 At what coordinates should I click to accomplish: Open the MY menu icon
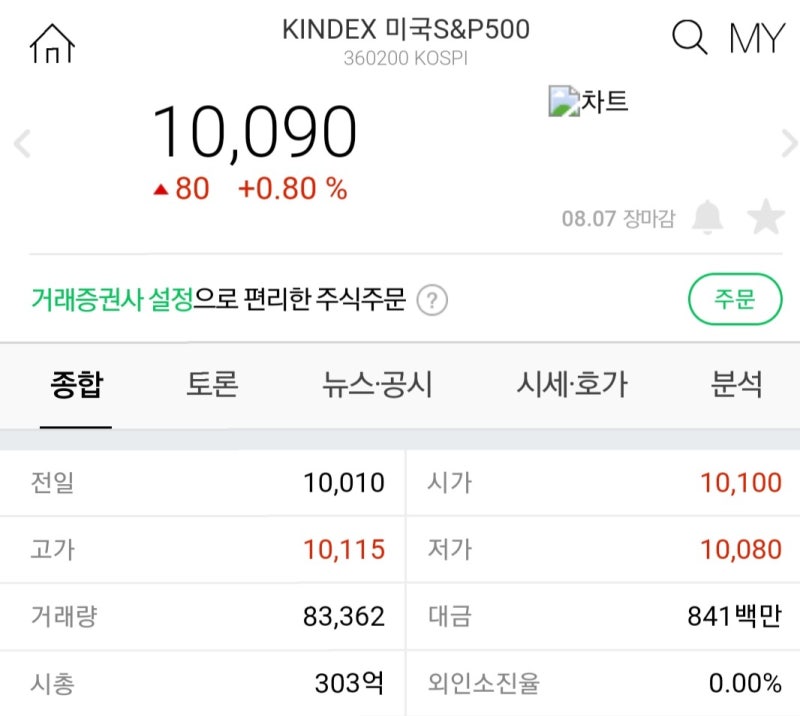(755, 38)
